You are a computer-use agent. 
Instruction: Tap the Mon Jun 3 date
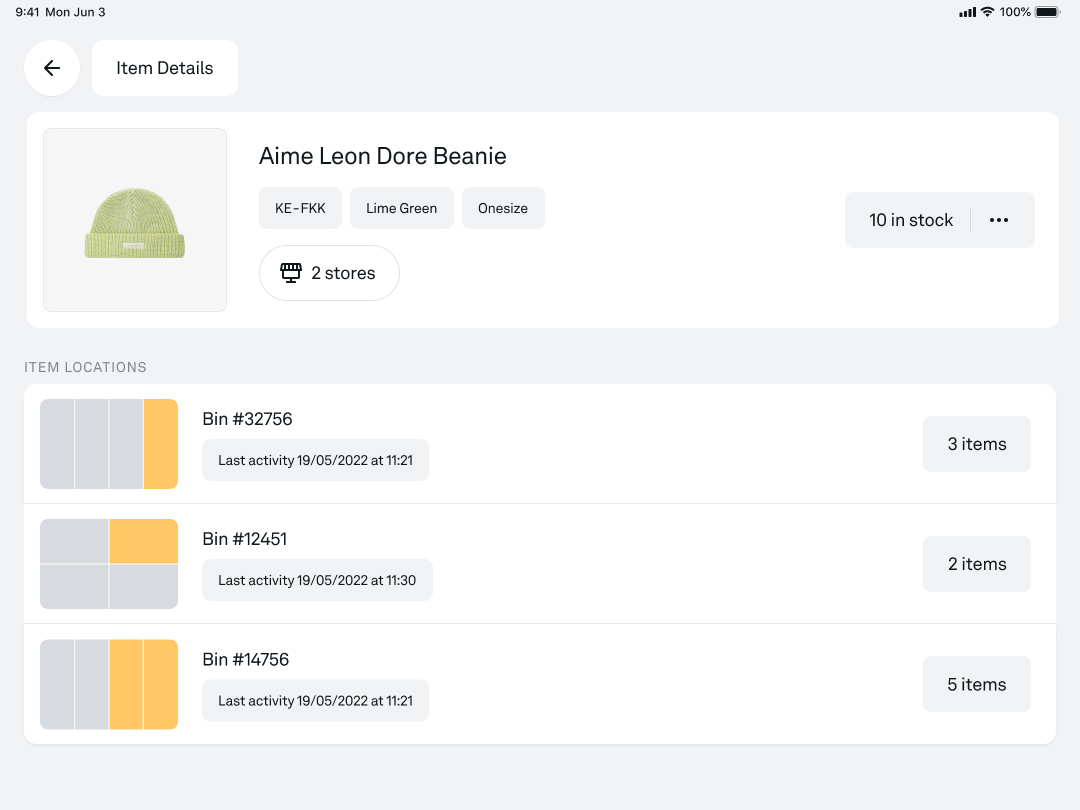click(75, 12)
